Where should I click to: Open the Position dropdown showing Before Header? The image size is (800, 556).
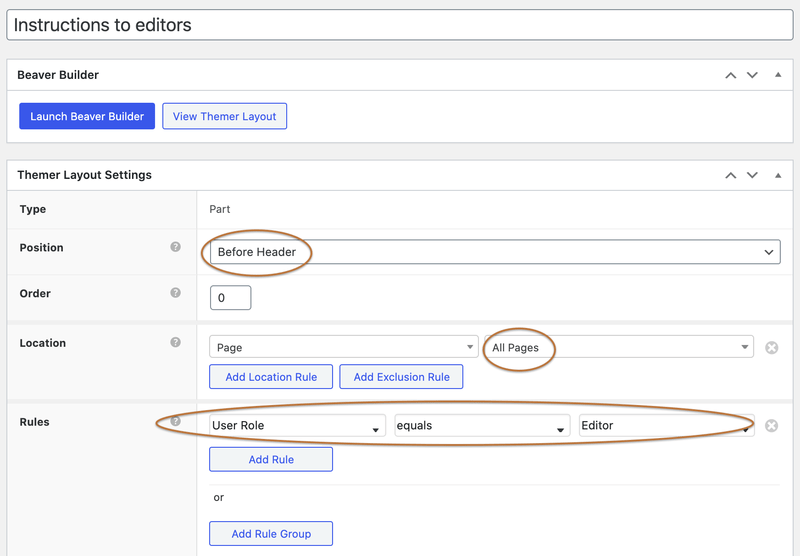(x=494, y=252)
